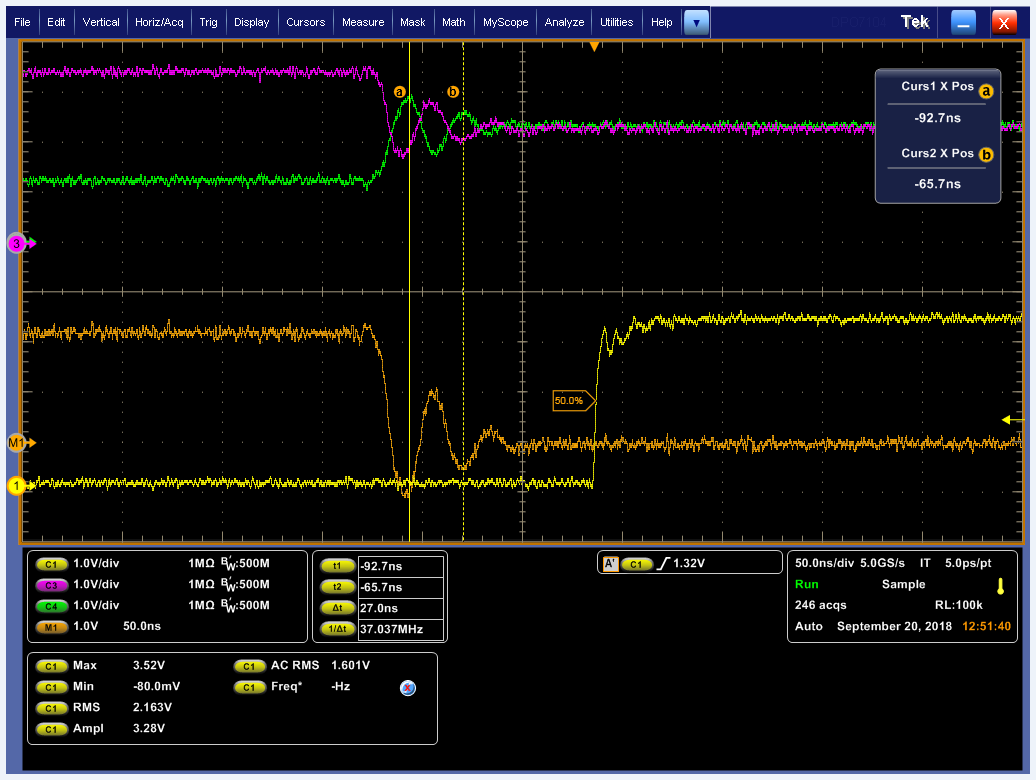This screenshot has width=1036, height=780.
Task: Open the Analyze menu
Action: 564,22
